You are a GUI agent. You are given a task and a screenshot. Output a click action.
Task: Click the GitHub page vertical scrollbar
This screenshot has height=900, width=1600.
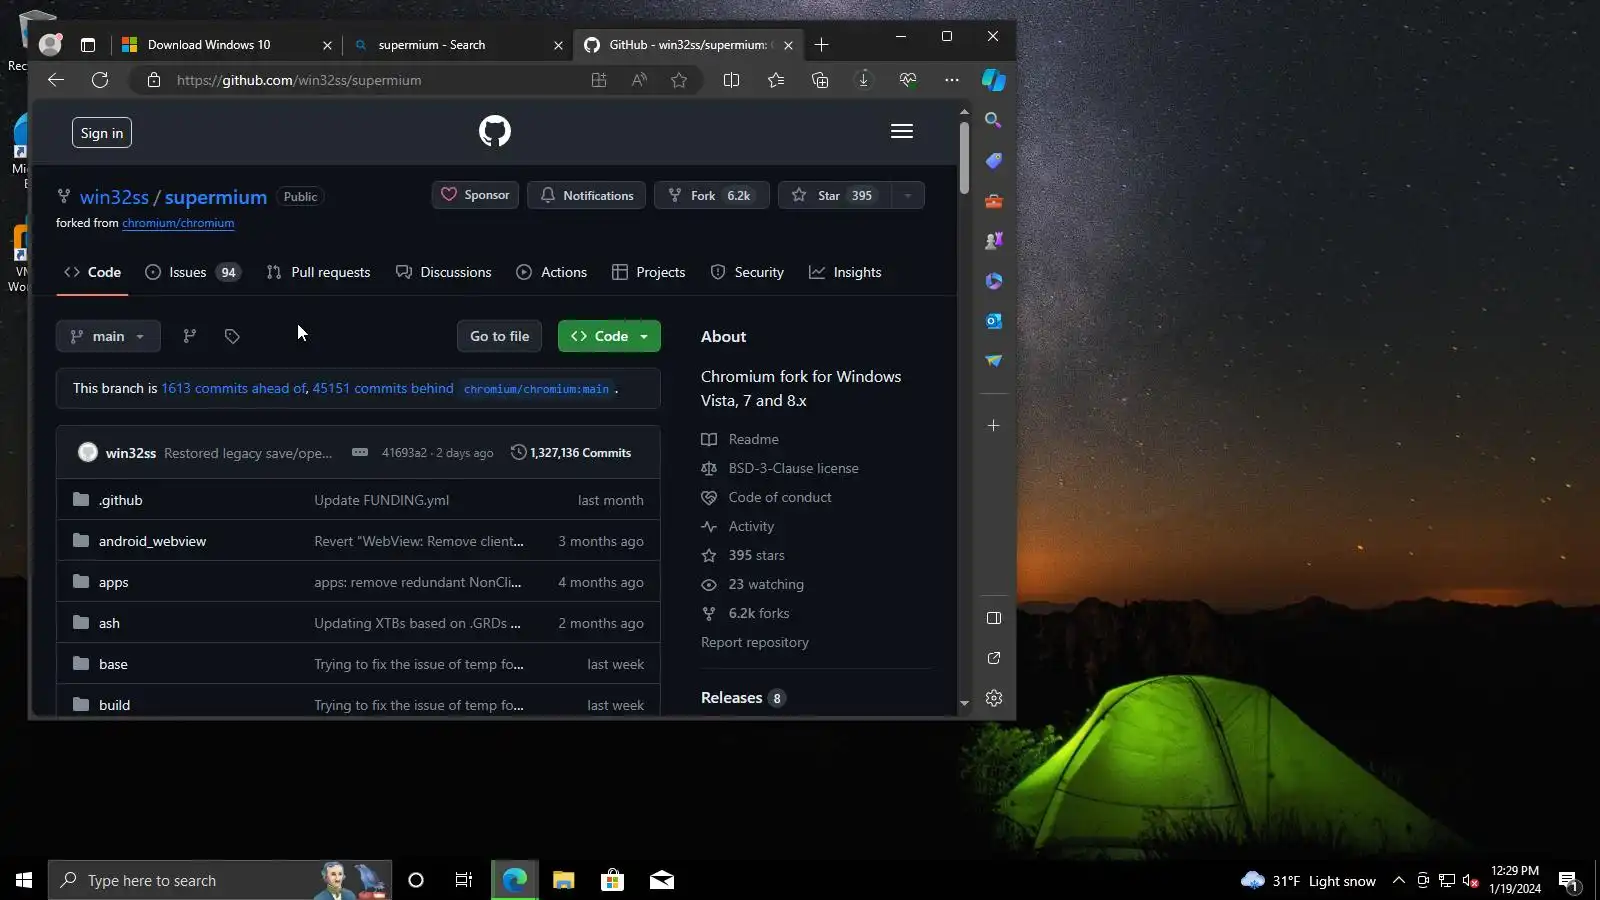click(964, 158)
